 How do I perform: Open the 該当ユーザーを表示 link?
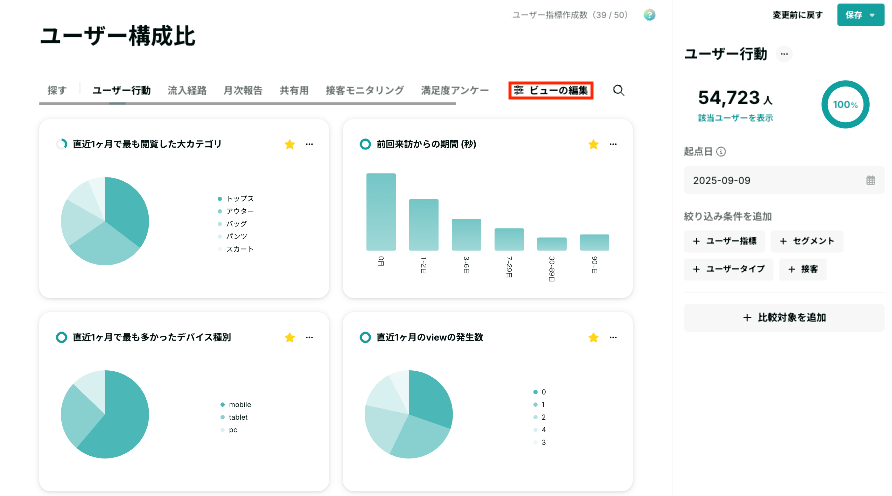[x=735, y=118]
